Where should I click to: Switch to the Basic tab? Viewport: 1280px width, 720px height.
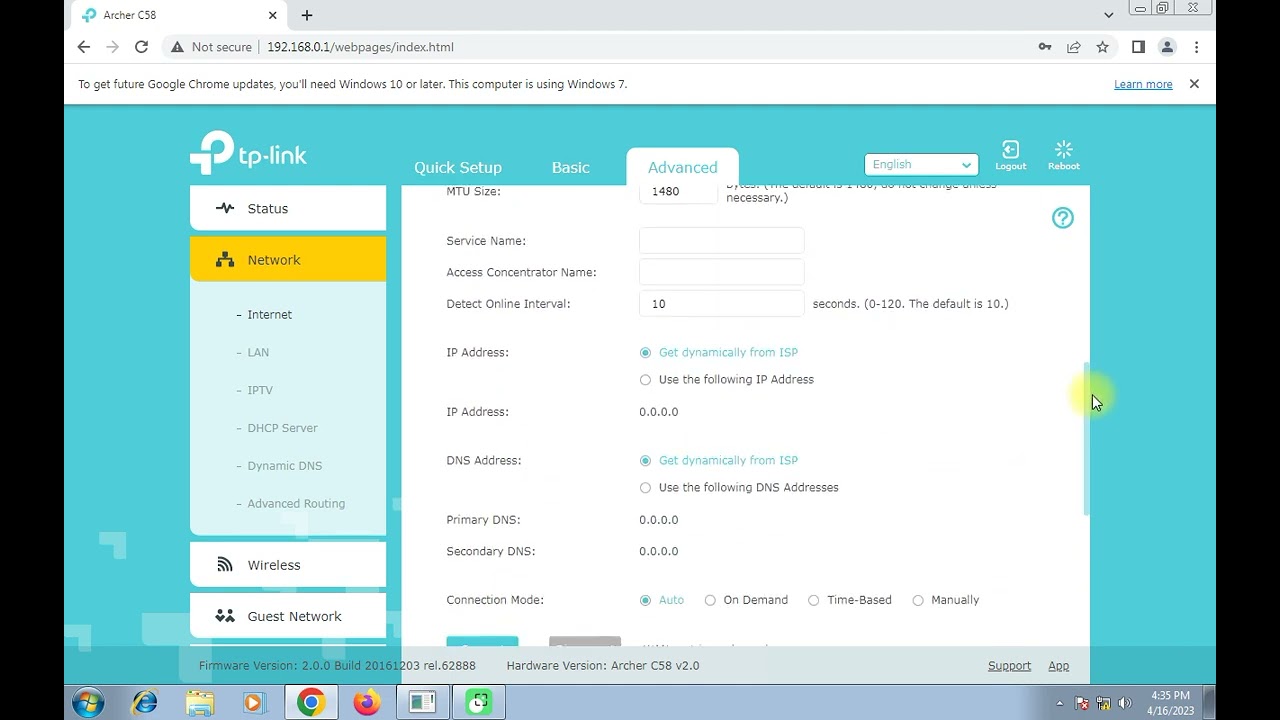click(570, 167)
